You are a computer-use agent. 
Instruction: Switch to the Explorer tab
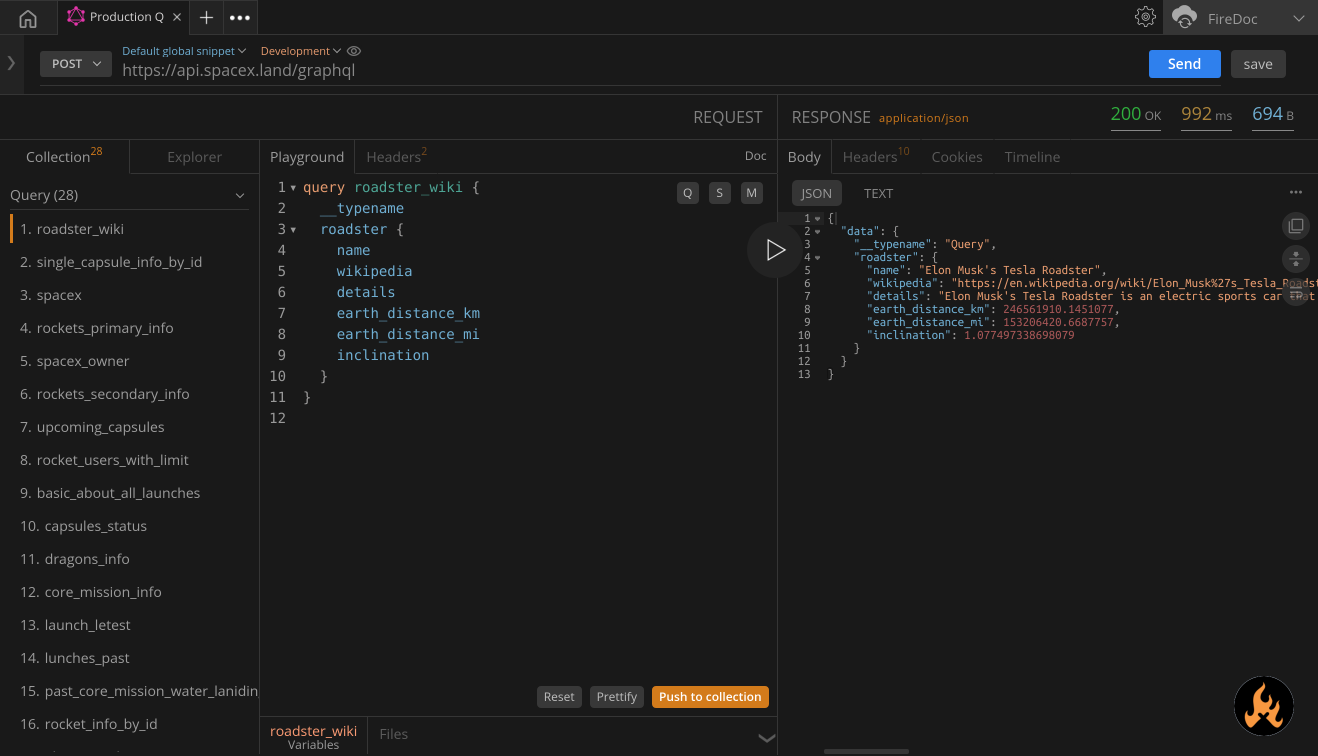(x=194, y=156)
